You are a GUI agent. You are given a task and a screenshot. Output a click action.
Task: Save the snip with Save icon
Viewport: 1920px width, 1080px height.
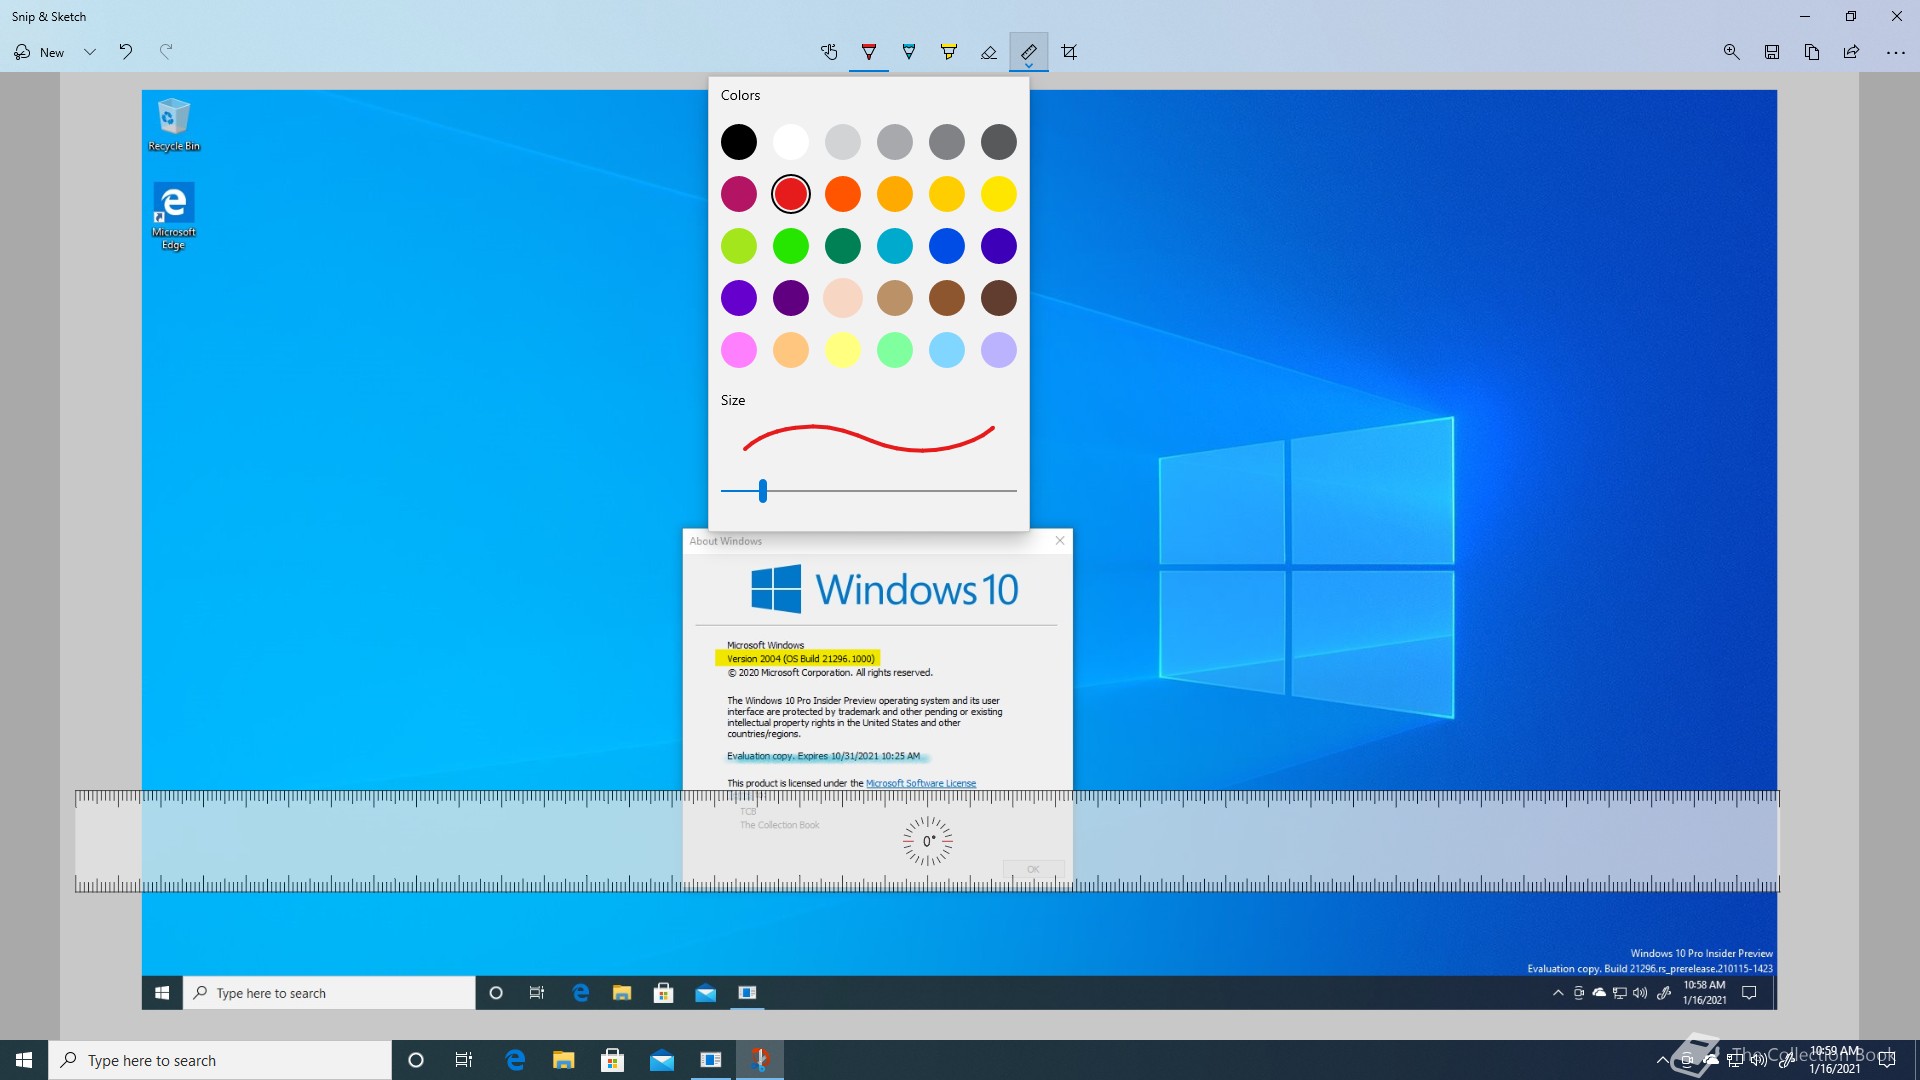[1772, 52]
